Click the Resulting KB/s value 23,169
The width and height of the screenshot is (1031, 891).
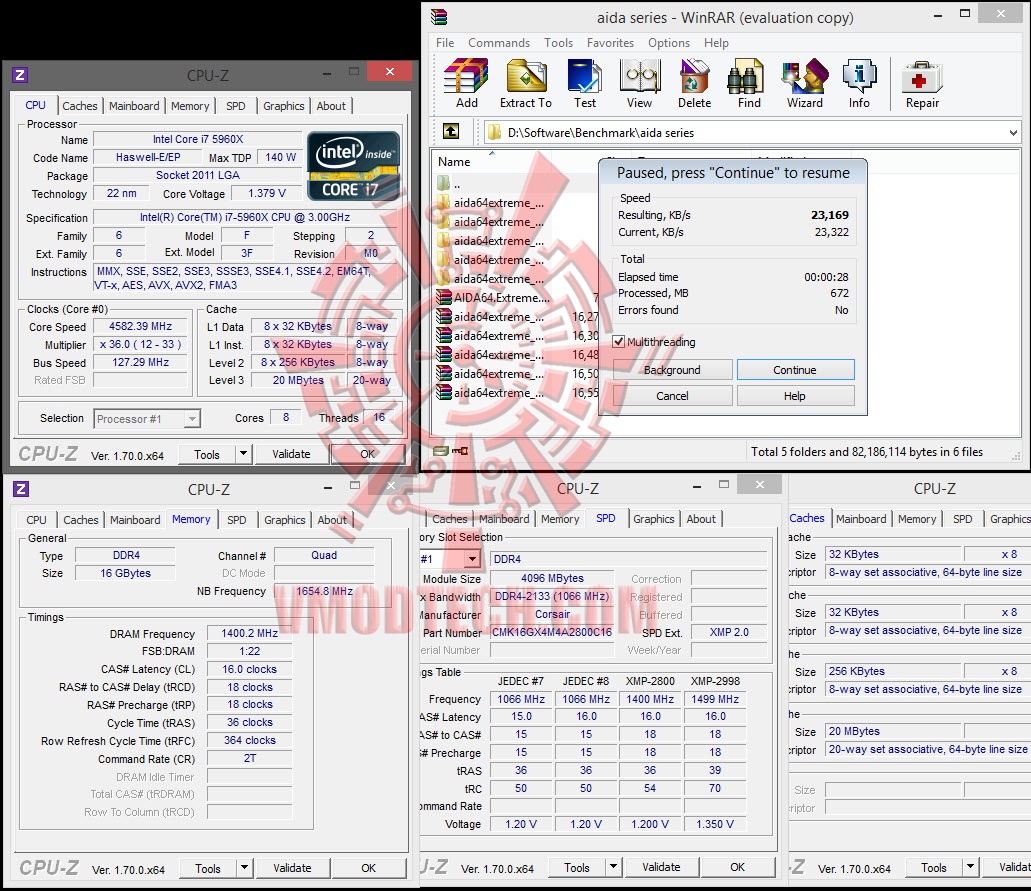[829, 215]
